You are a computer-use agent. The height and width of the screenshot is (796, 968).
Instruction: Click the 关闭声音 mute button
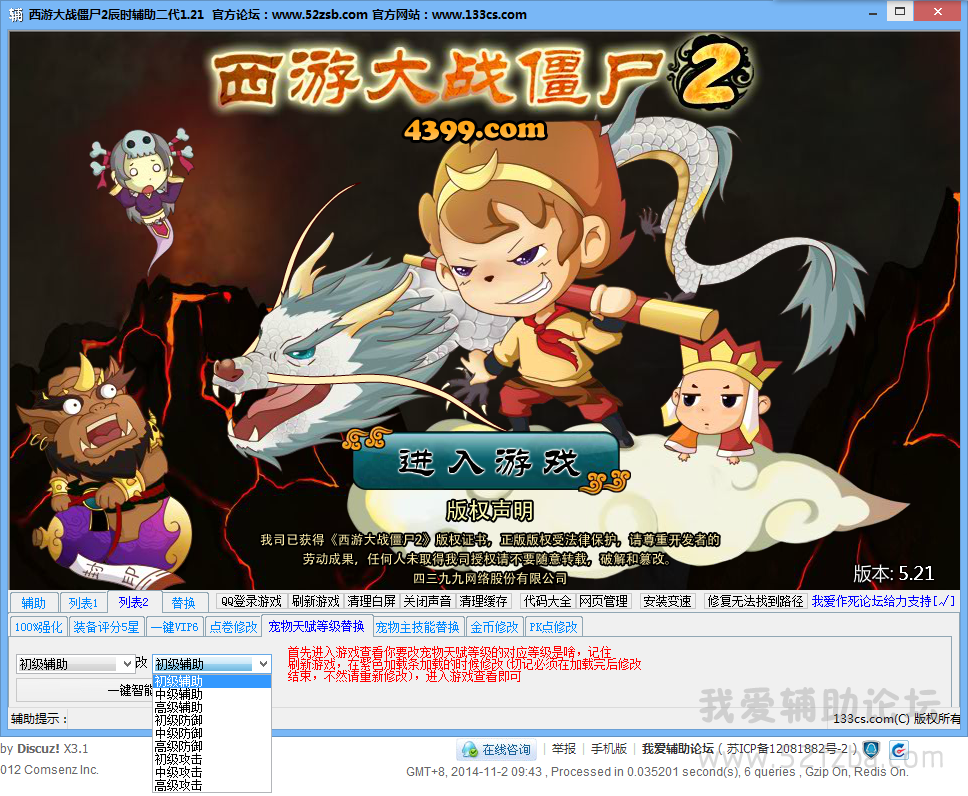(x=427, y=601)
